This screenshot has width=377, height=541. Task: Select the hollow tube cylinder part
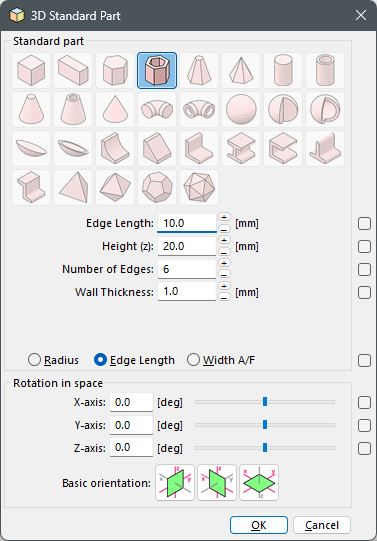325,70
